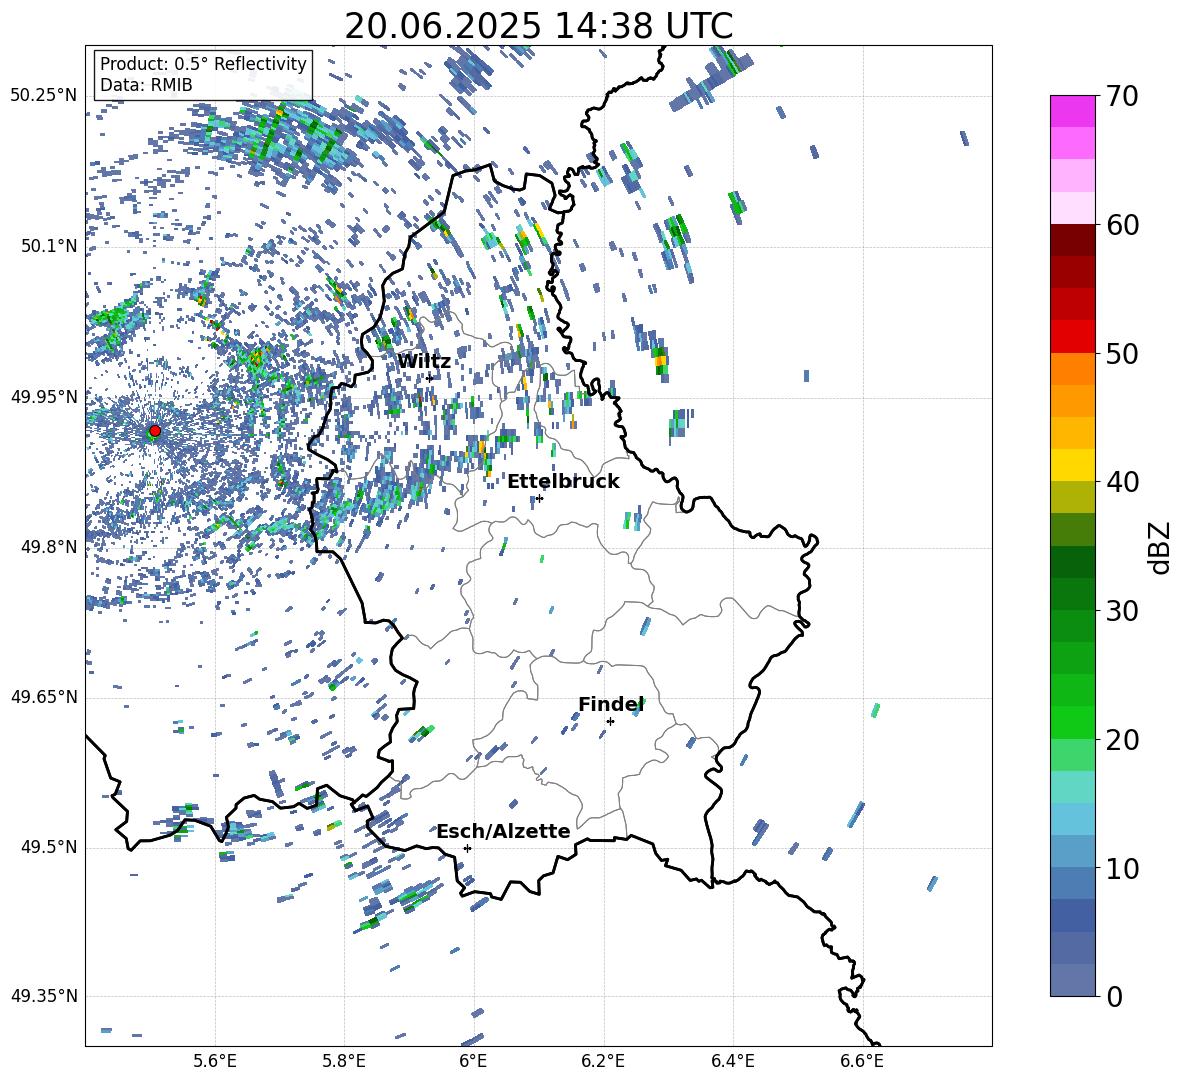Click the yellow colorbar band at 40 dBZ
The height and width of the screenshot is (1081, 1184).
pos(1073,465)
